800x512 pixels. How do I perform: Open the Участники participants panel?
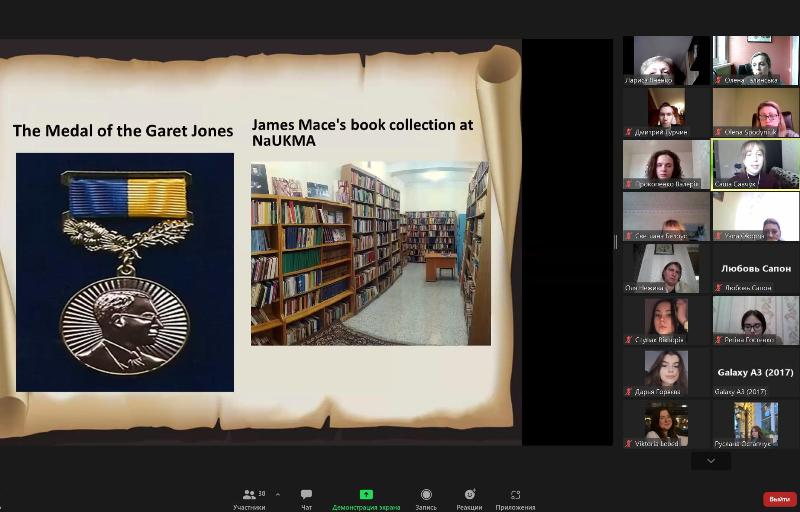point(249,498)
